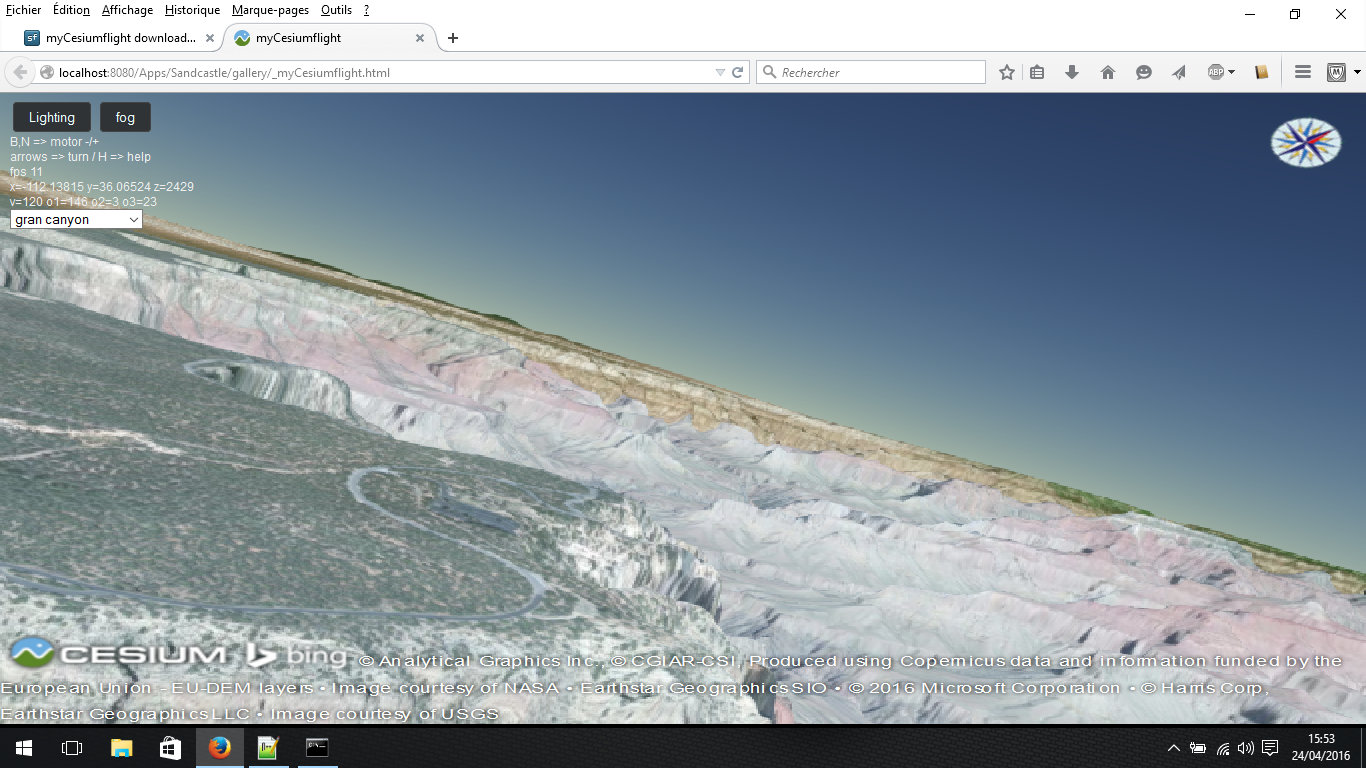Expand the system tray hidden icons chevron
The height and width of the screenshot is (768, 1366).
click(x=1173, y=747)
